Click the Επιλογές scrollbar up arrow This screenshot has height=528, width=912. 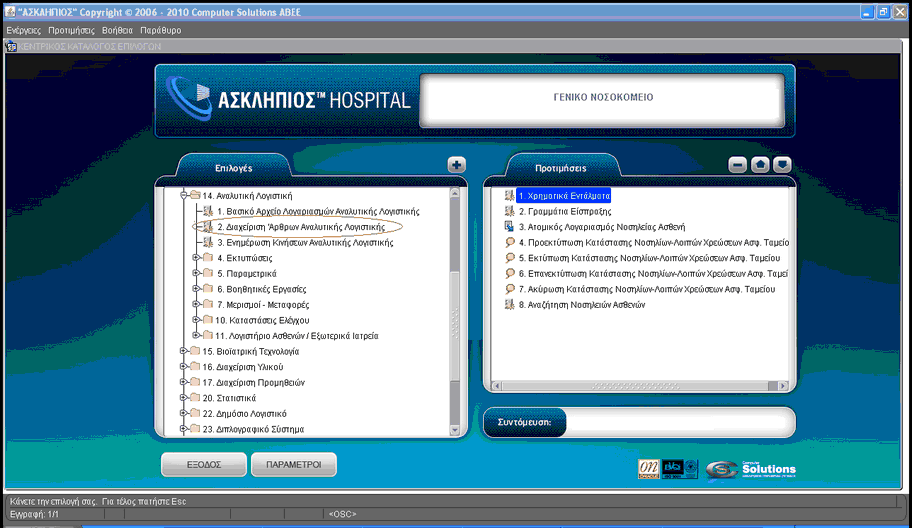(455, 193)
